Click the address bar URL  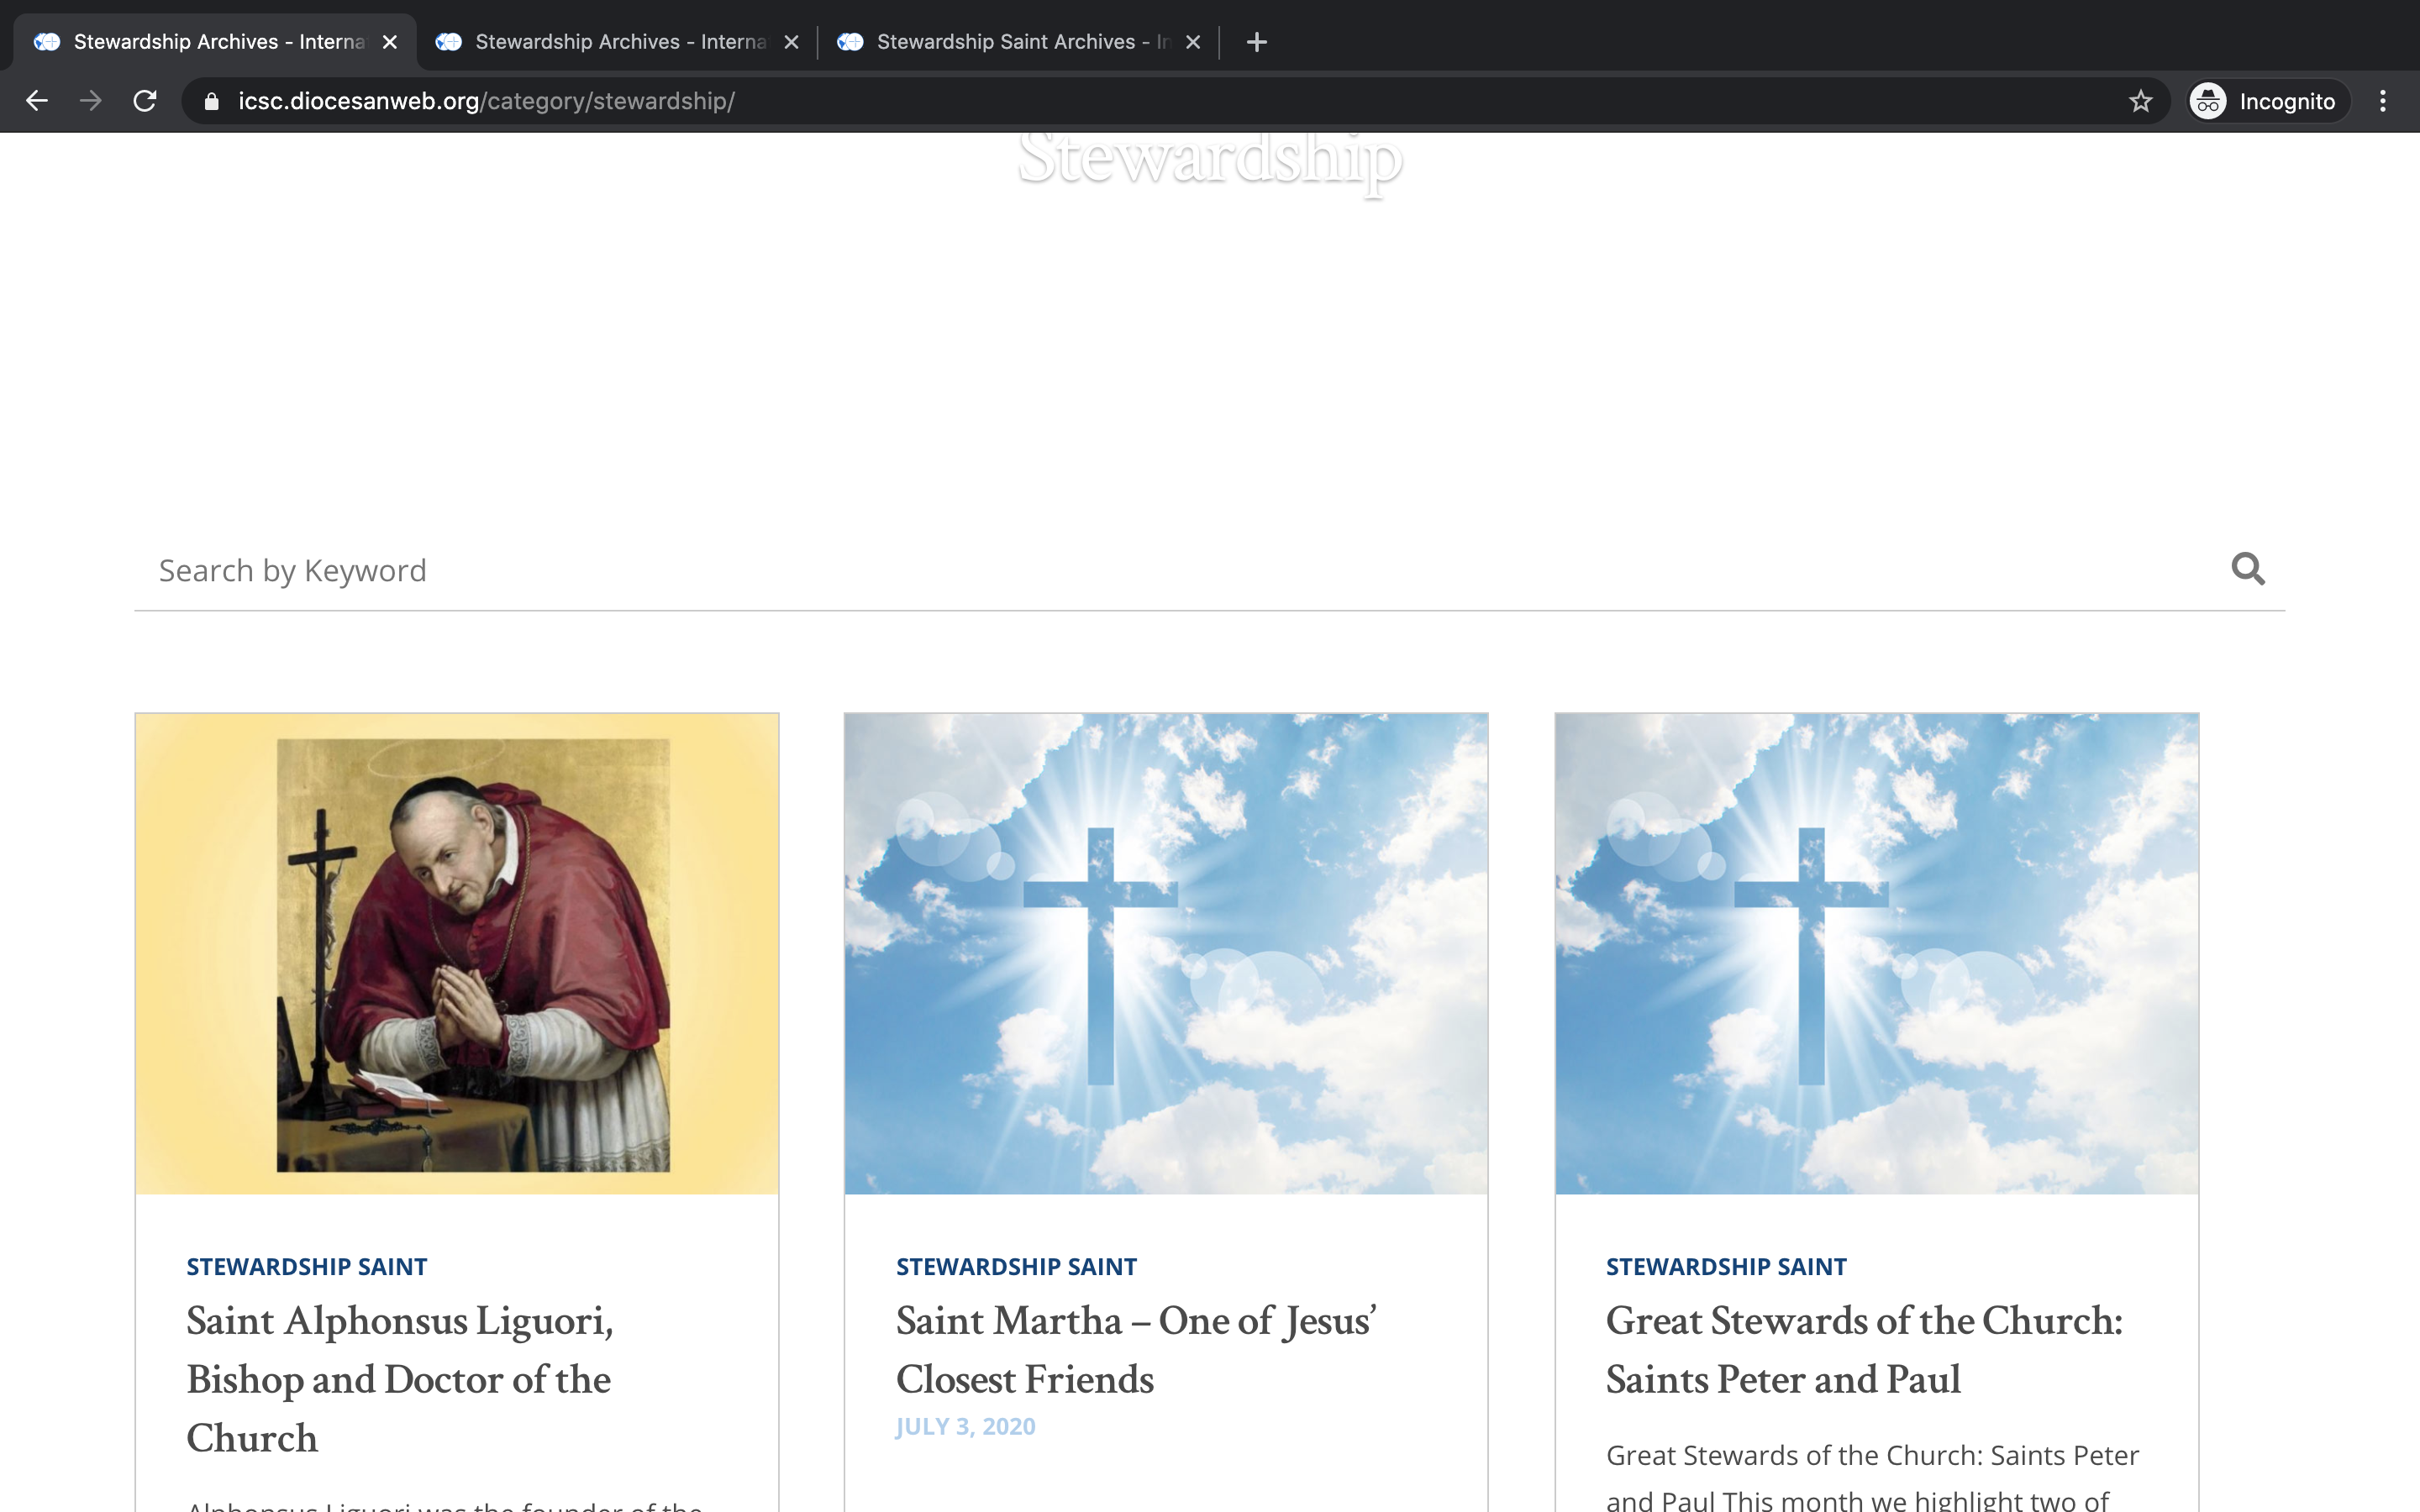(x=486, y=101)
